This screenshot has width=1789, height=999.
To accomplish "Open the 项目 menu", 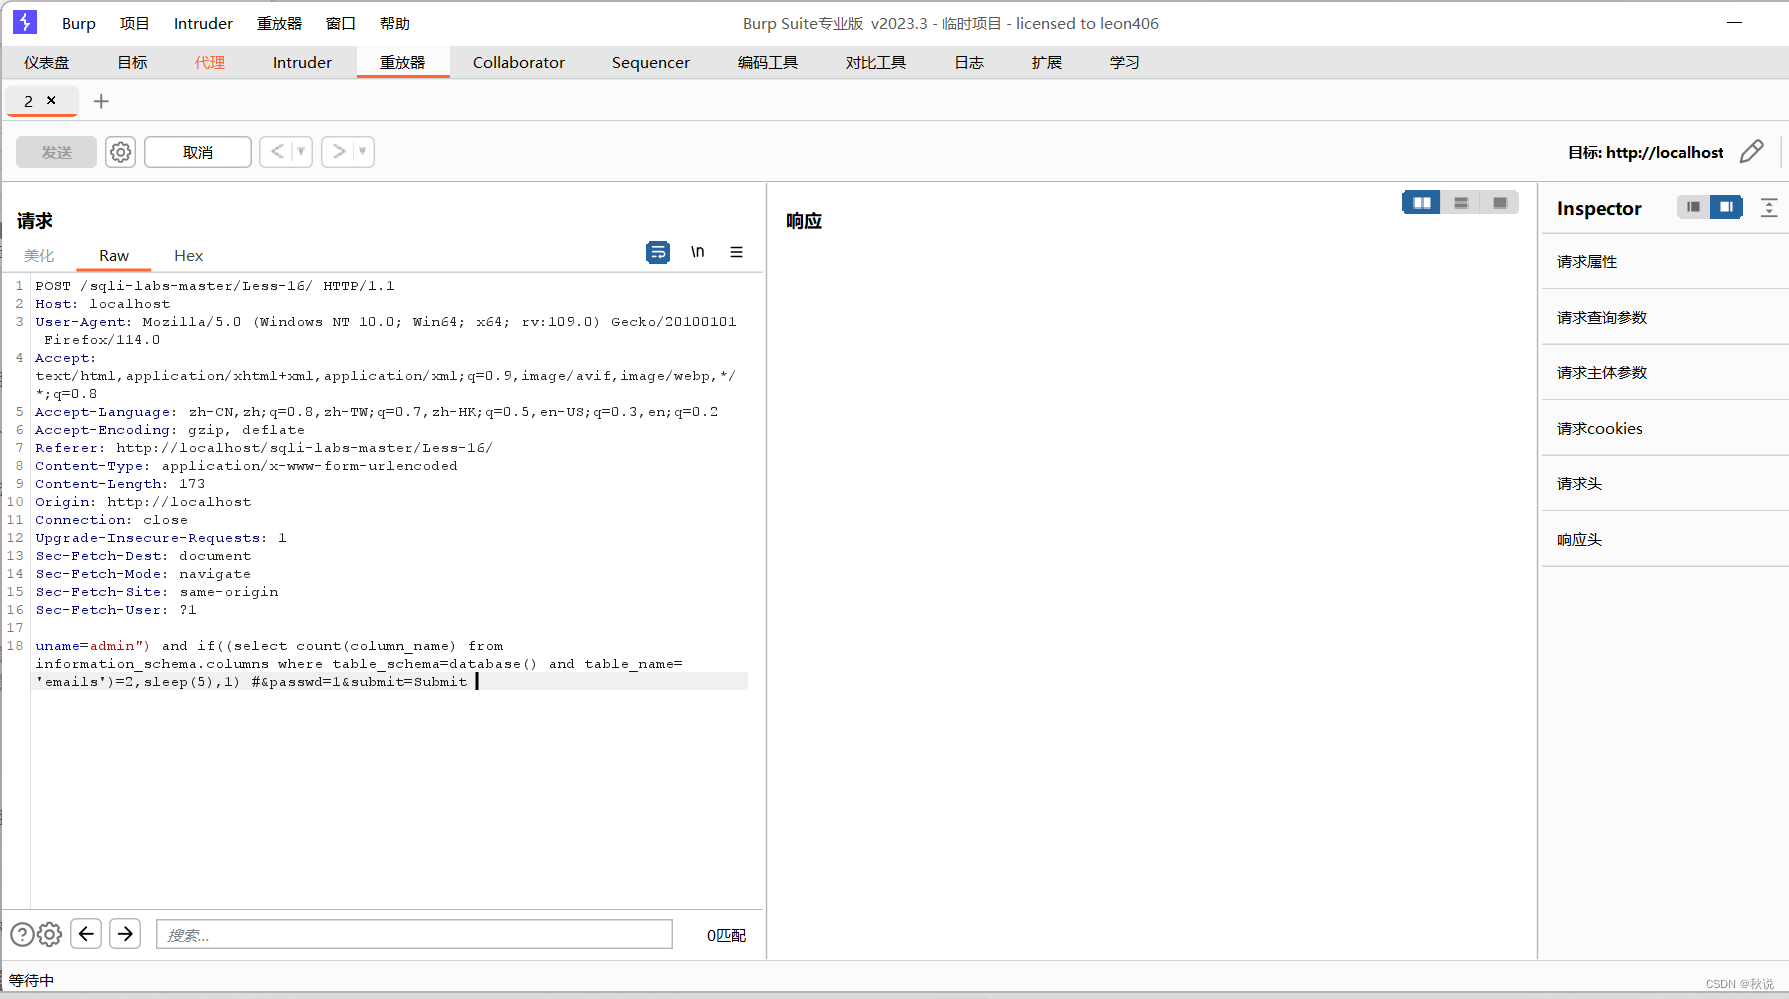I will [134, 23].
